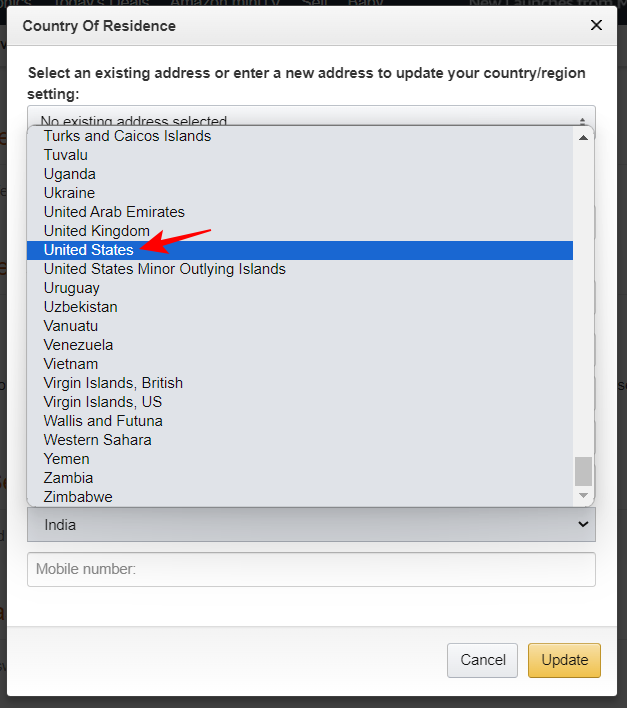Choose Vietnam from the country list
Image resolution: width=627 pixels, height=708 pixels.
point(71,364)
